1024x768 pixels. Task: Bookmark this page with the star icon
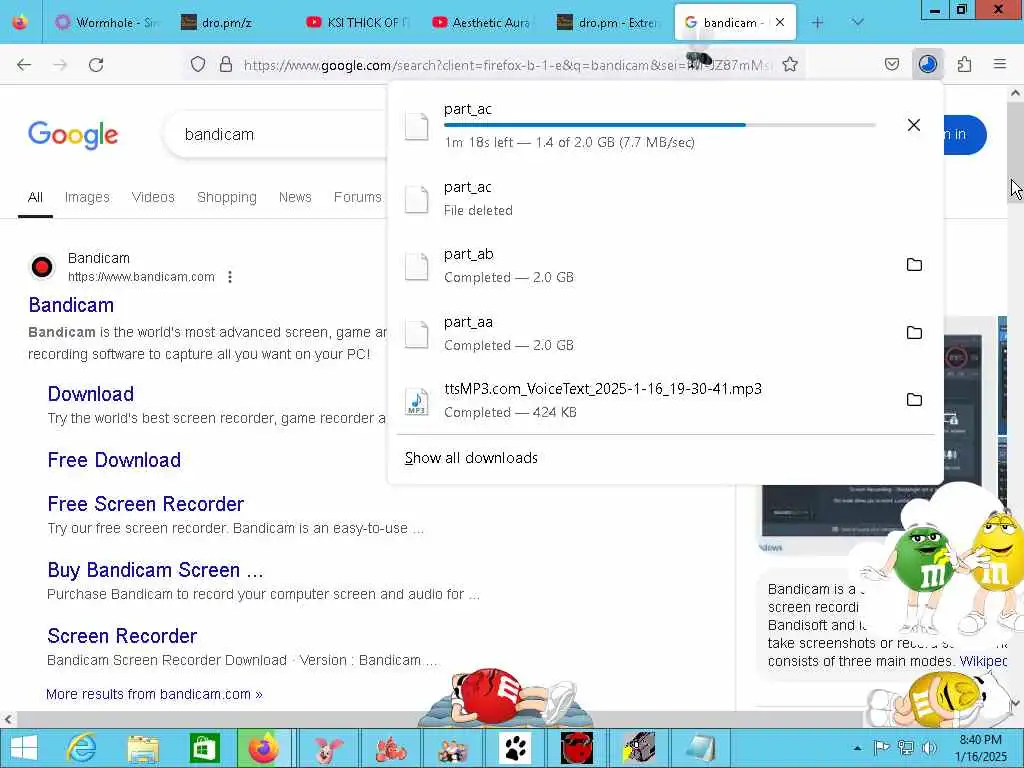(790, 64)
